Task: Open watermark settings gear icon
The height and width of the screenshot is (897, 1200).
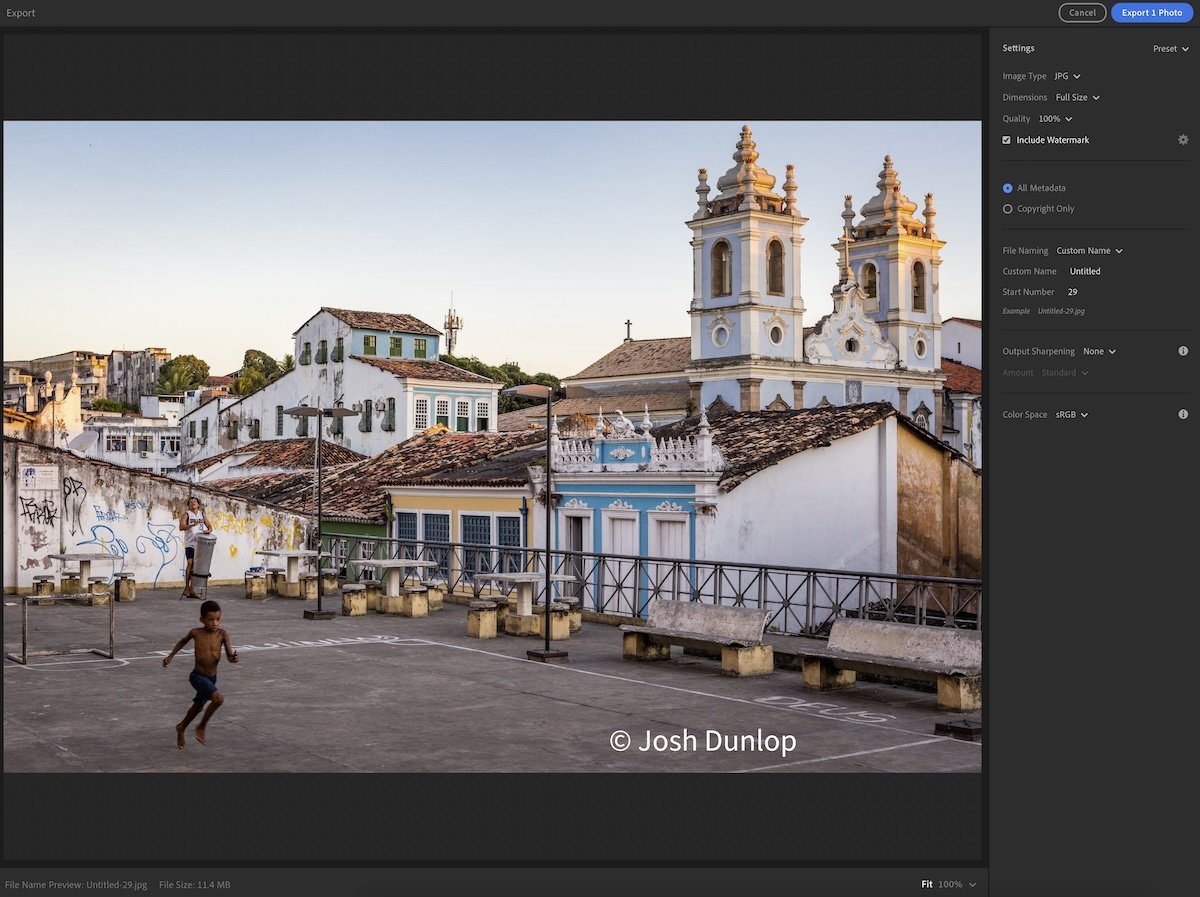Action: (1183, 140)
